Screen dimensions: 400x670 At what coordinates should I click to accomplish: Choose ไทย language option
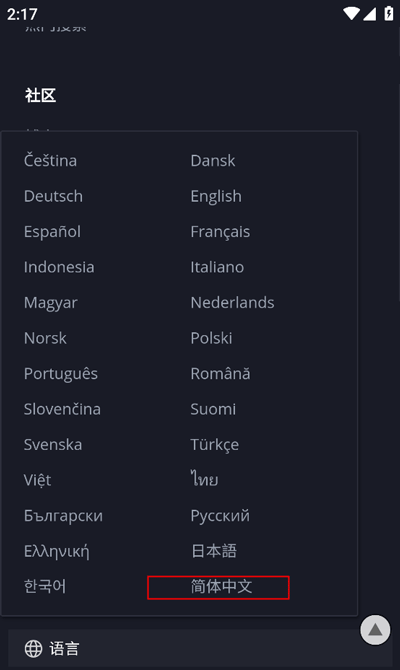click(204, 479)
